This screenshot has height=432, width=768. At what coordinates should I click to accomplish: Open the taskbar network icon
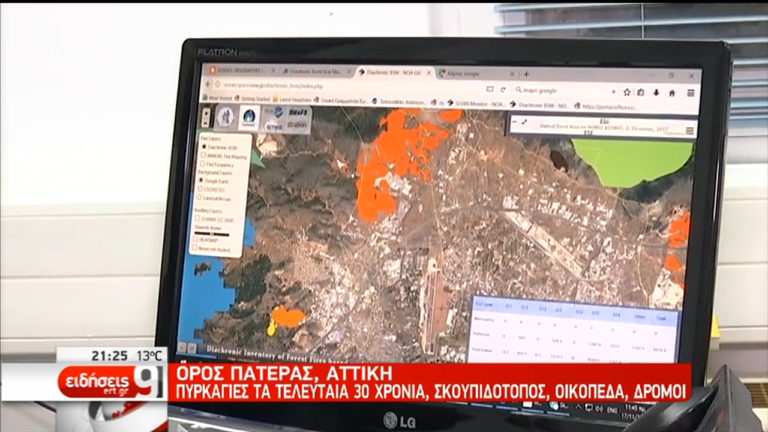tap(589, 408)
